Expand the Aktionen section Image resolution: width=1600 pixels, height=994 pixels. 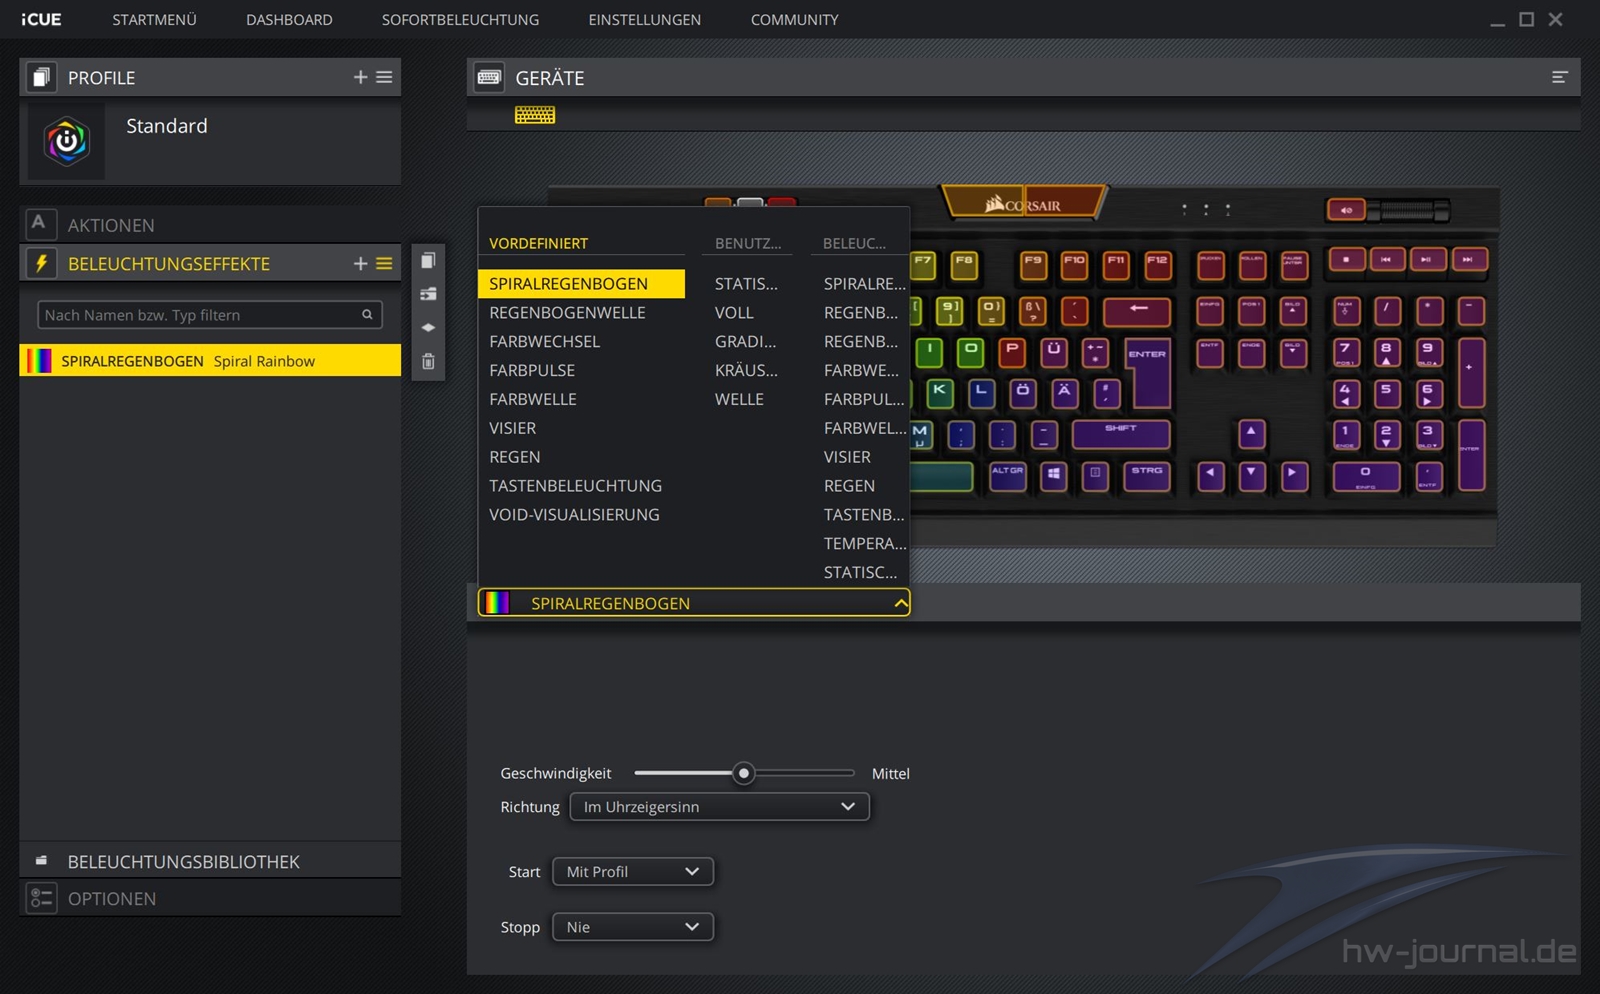point(210,225)
